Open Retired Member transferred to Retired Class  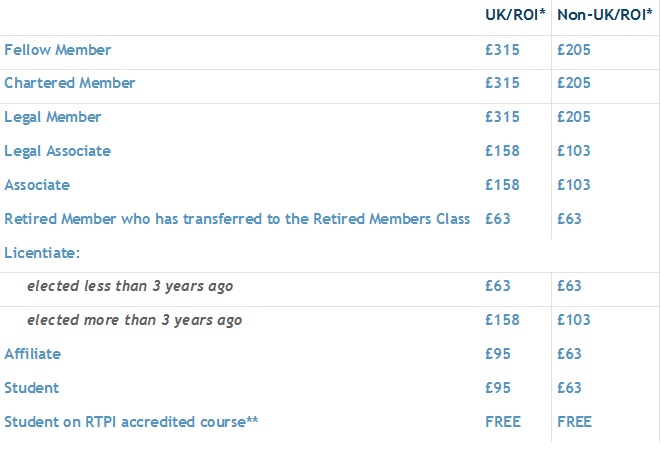237,219
